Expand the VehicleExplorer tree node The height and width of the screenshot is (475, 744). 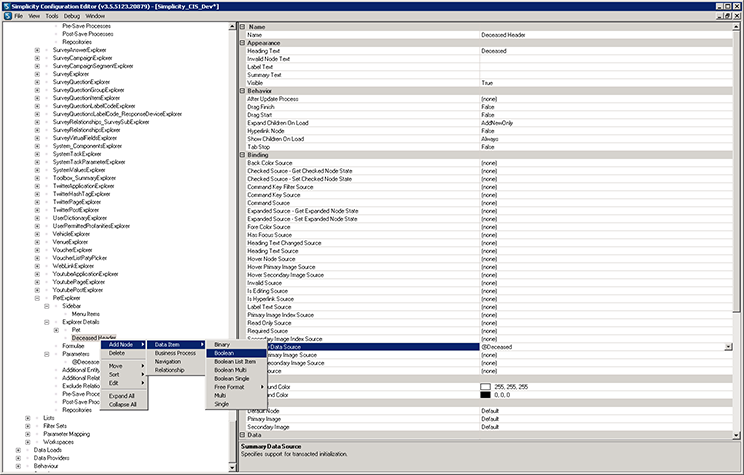click(x=37, y=234)
